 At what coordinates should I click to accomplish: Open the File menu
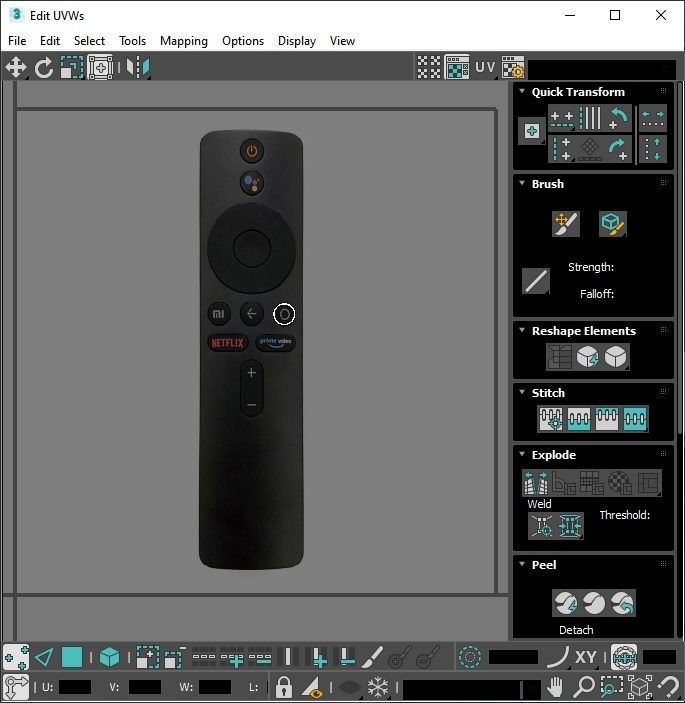point(17,41)
